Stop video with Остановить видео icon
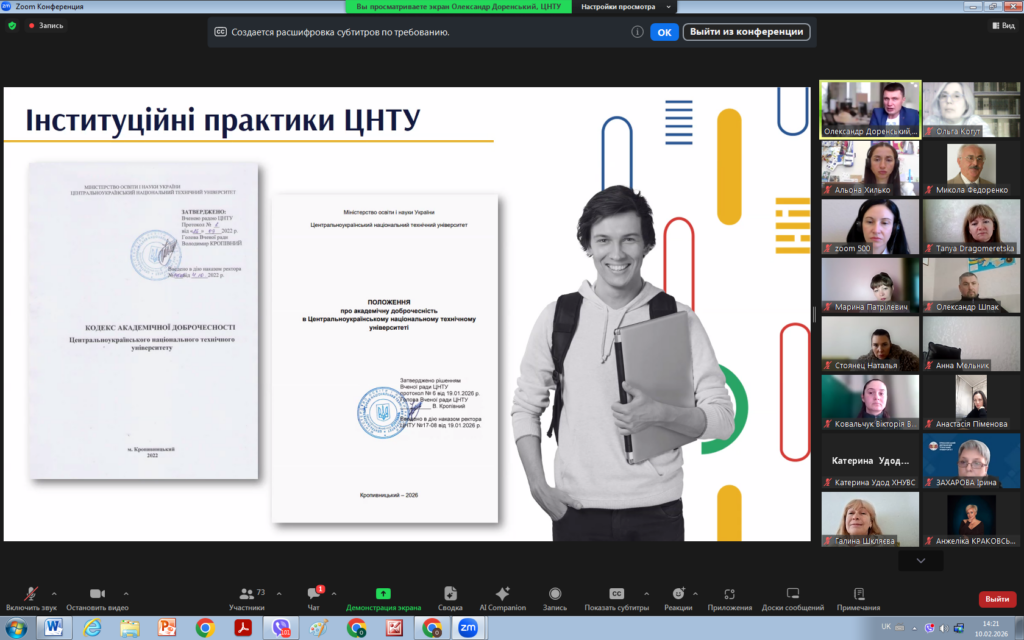The height and width of the screenshot is (640, 1024). click(x=98, y=594)
